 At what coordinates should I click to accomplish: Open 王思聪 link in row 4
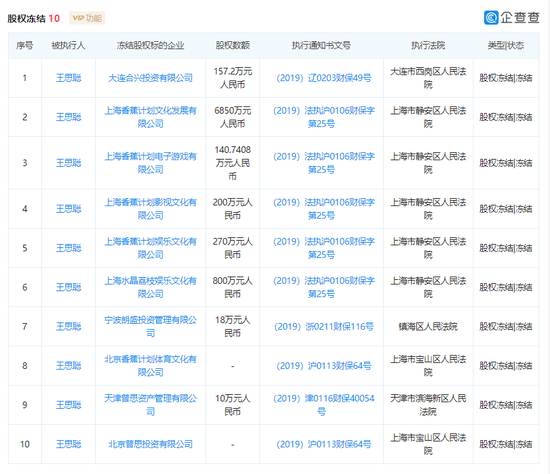(68, 209)
